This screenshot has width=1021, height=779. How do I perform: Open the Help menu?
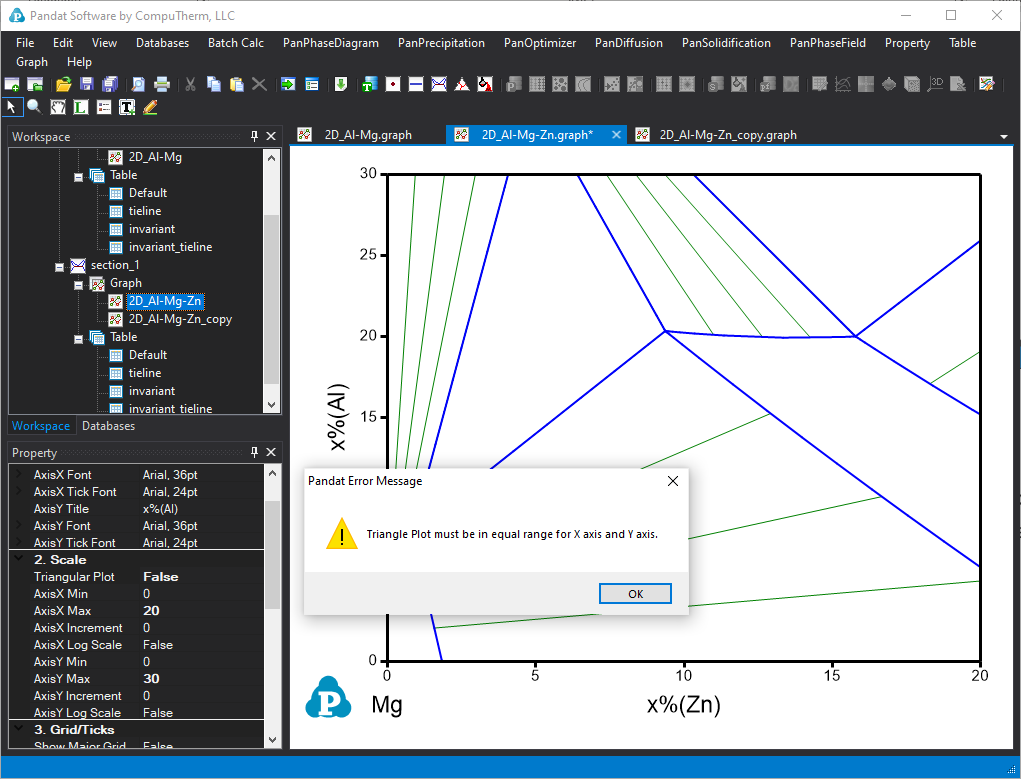tap(79, 62)
